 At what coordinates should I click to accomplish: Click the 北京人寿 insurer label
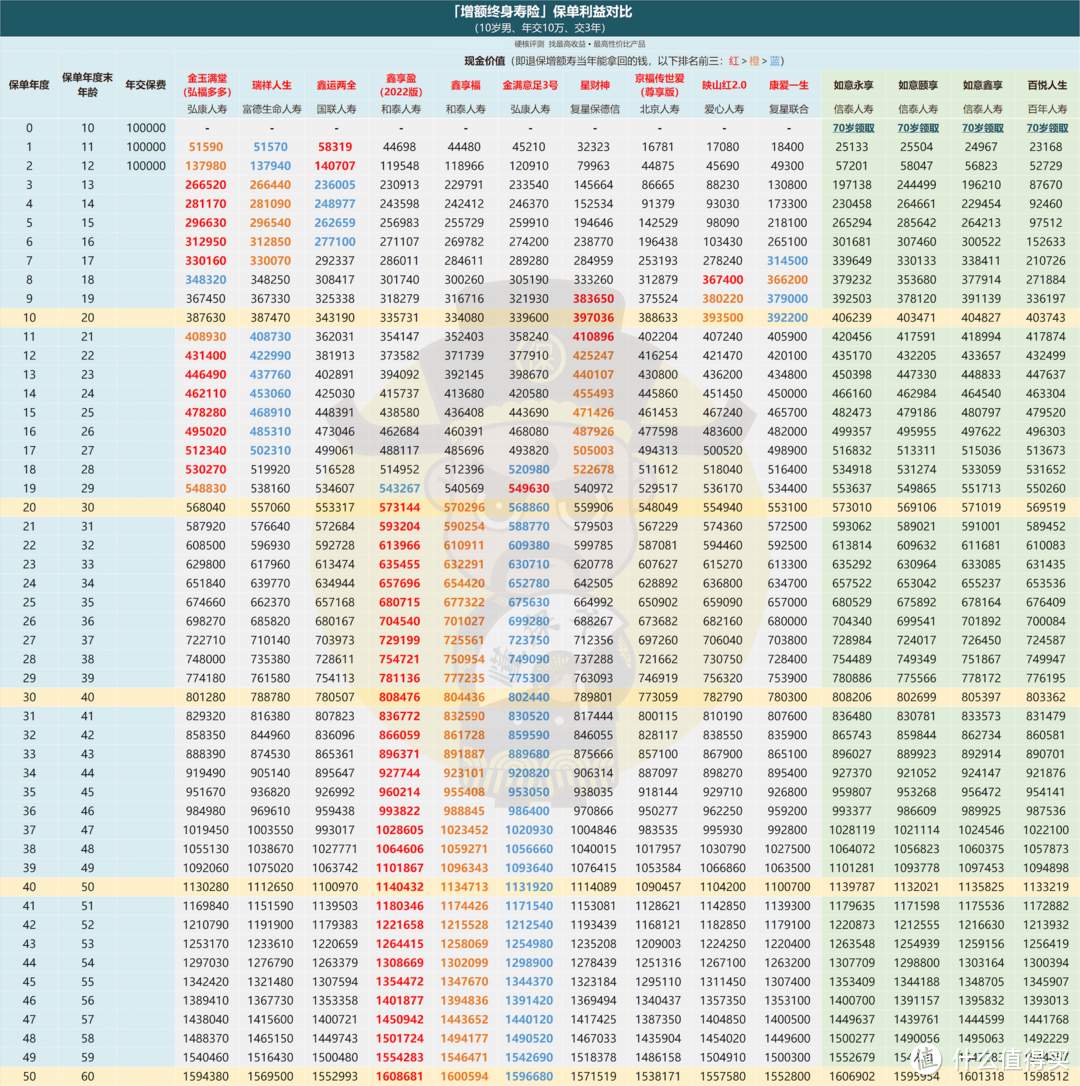click(659, 109)
